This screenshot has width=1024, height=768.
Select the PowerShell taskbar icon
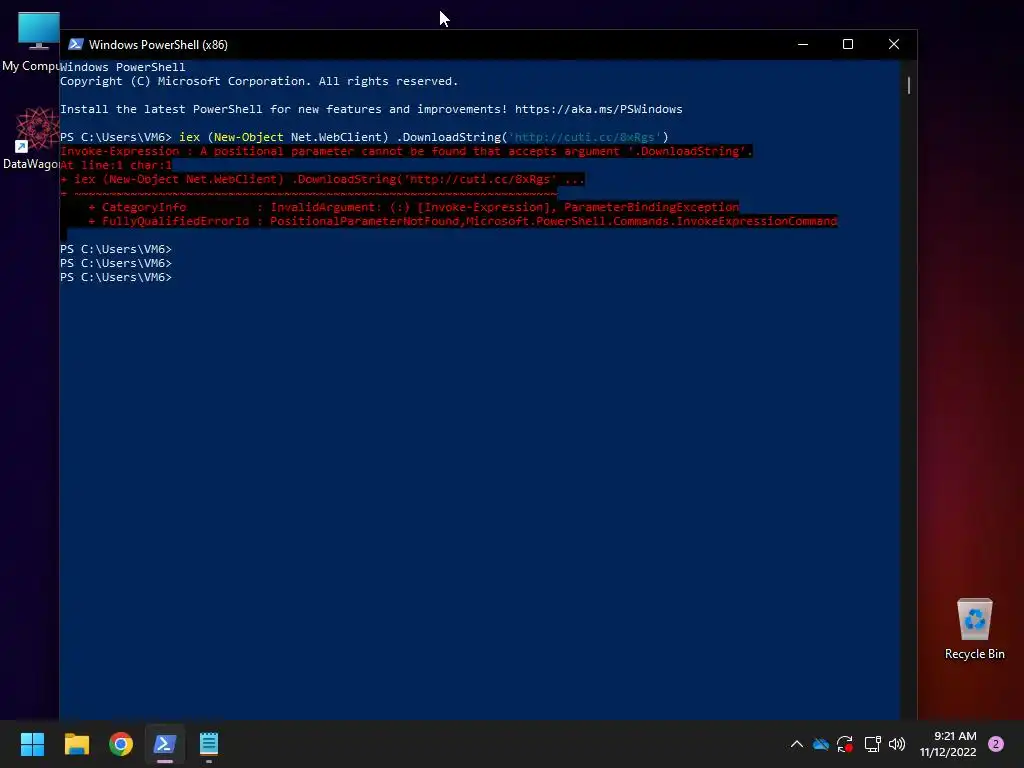[x=165, y=744]
